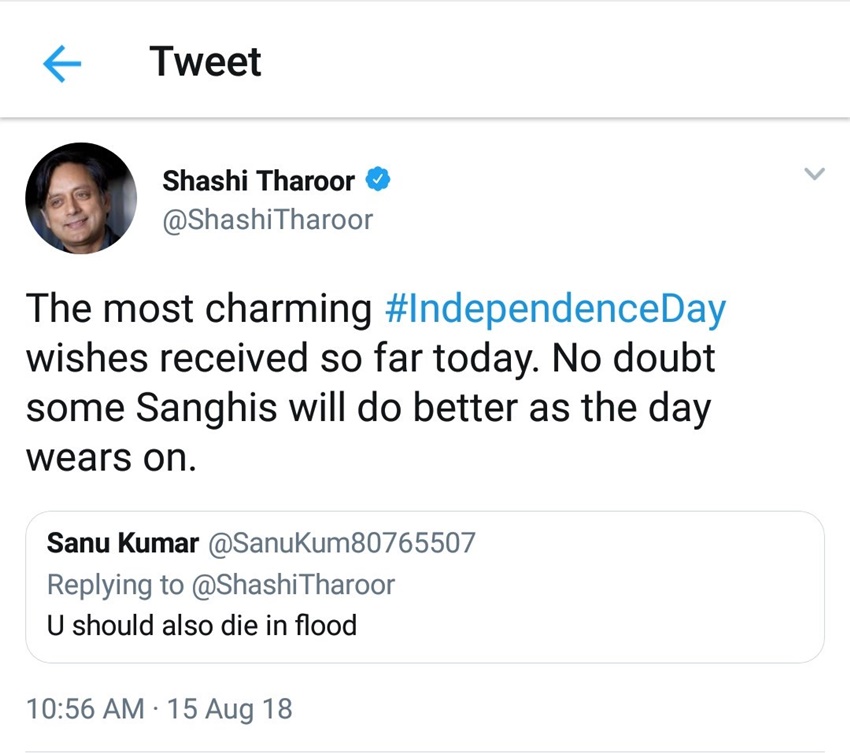Click the blue verified badge
The image size is (850, 753).
(x=377, y=181)
